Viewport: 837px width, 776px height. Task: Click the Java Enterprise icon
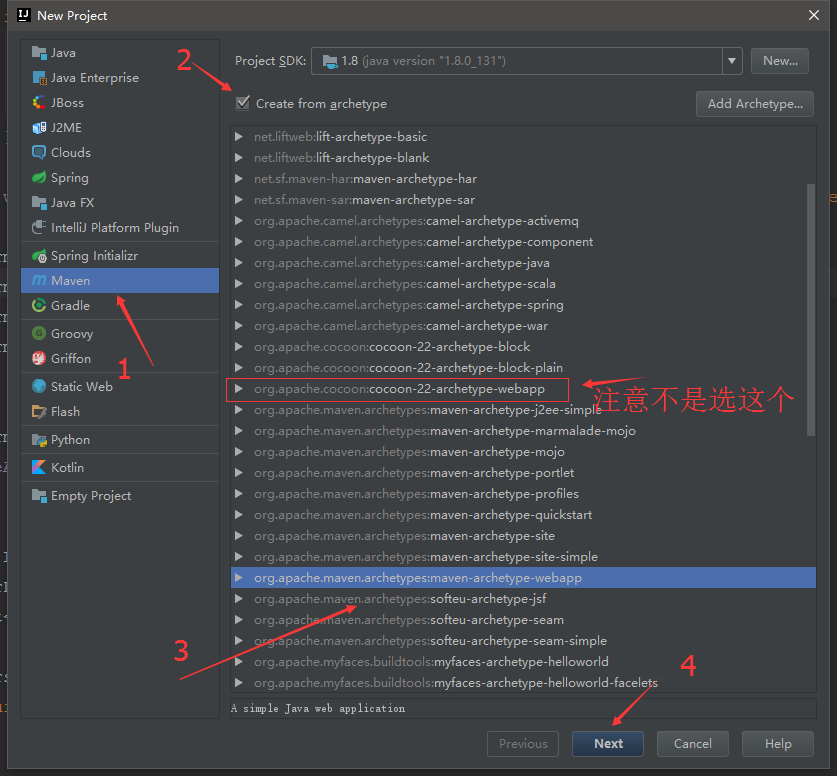(39, 77)
